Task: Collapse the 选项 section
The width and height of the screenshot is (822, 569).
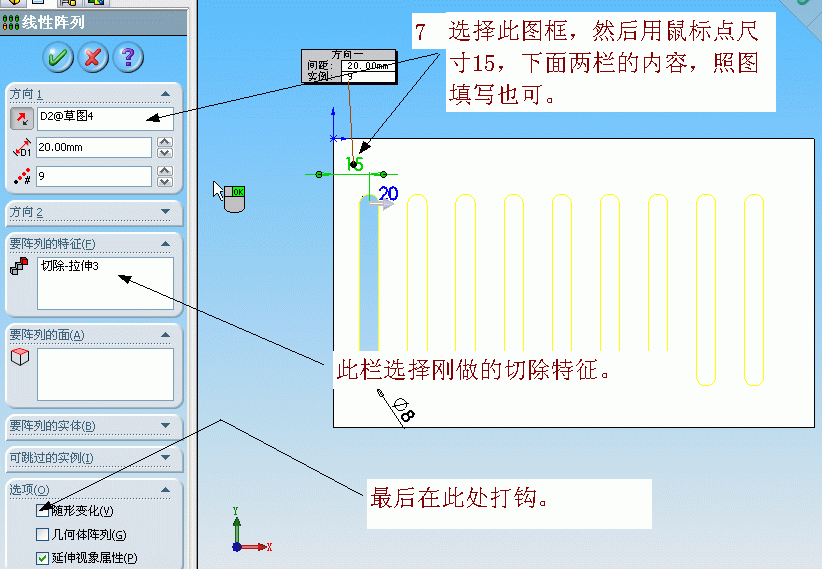Action: [x=166, y=490]
